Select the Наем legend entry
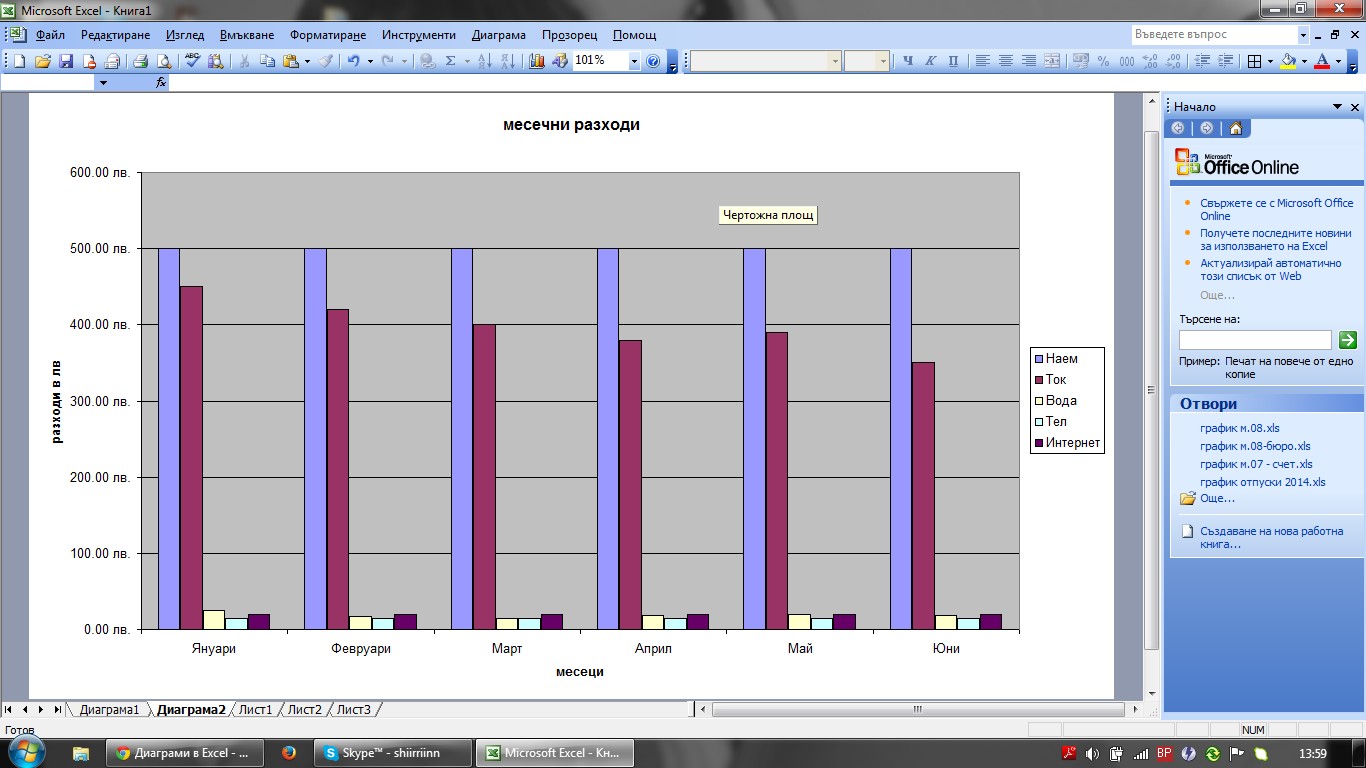 click(1056, 358)
